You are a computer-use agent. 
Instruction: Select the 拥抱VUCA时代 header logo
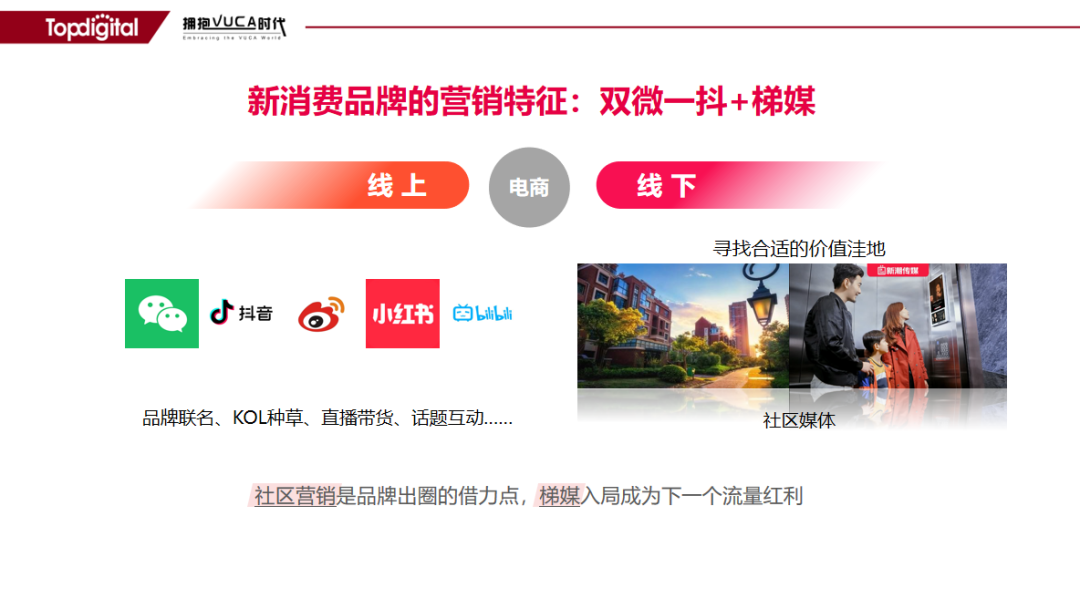pos(234,28)
